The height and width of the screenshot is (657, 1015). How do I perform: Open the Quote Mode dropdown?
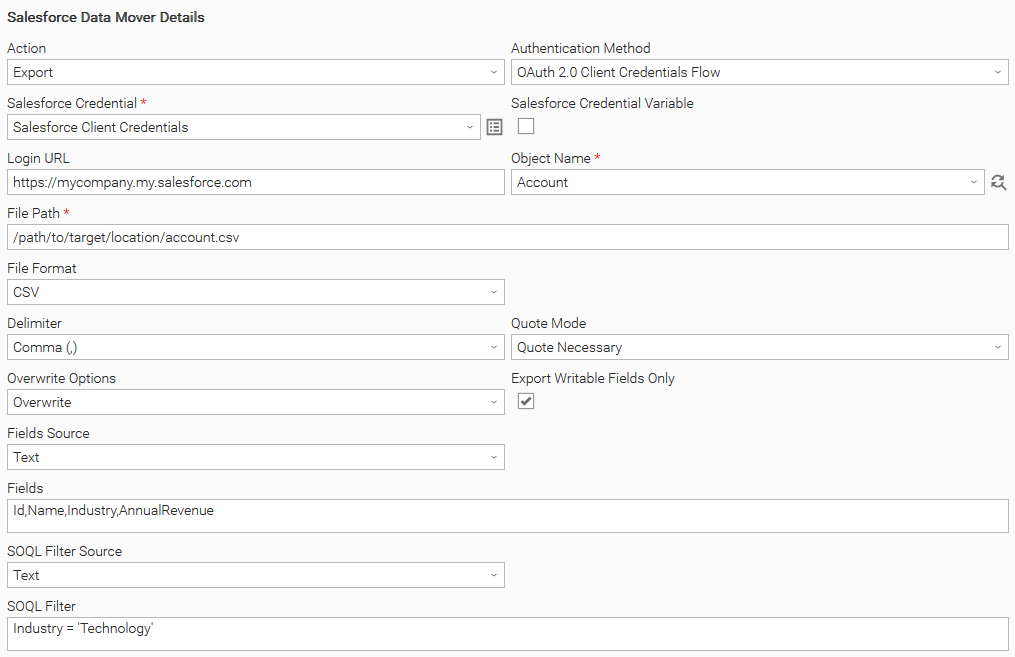[760, 348]
